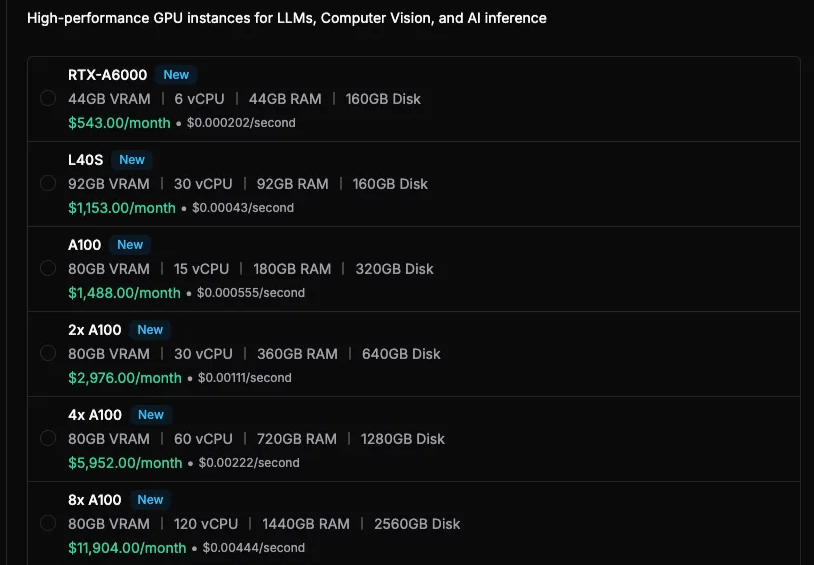Click the 120 vCPU spec
814x565 pixels.
pyautogui.click(x=206, y=524)
